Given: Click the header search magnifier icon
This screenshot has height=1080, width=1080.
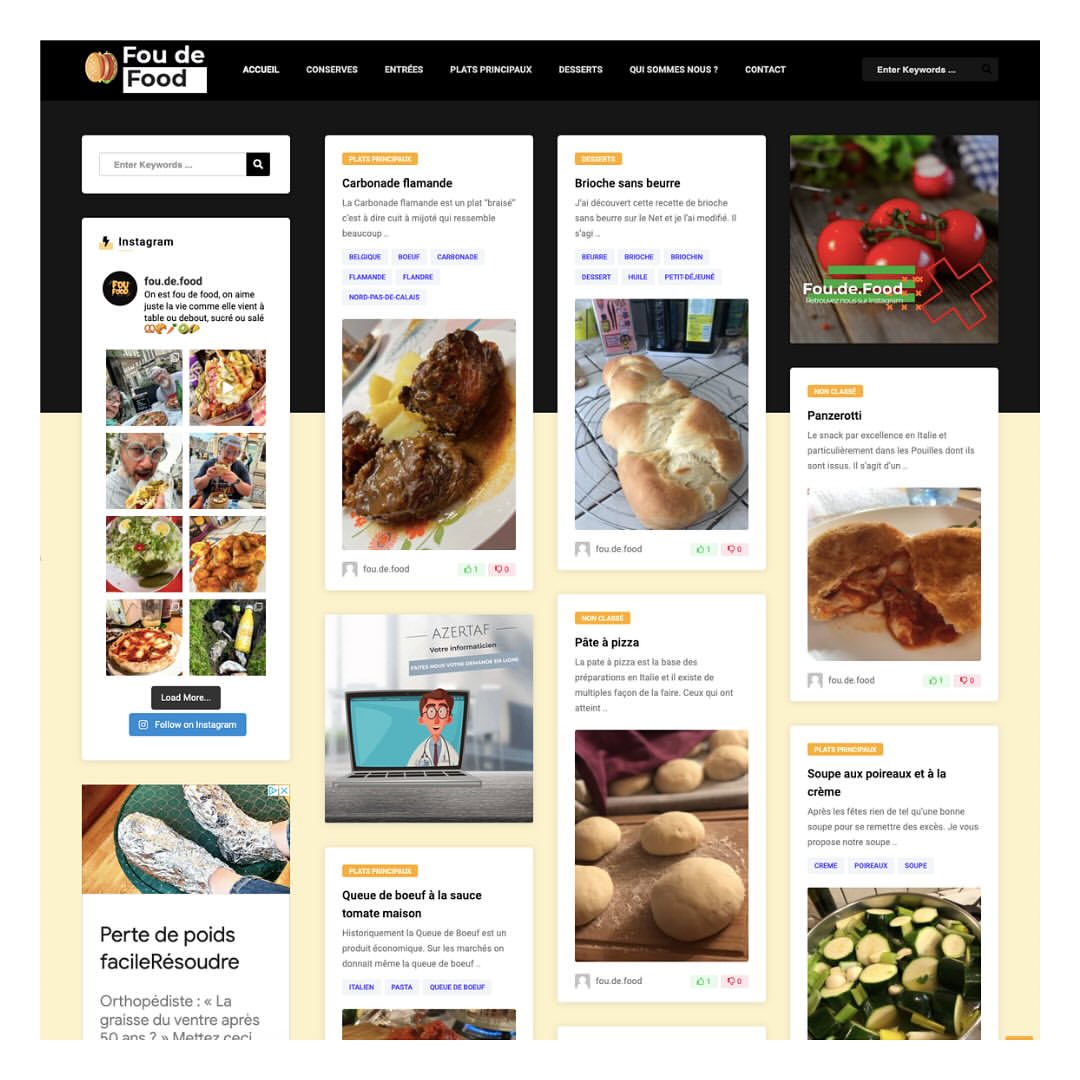Looking at the screenshot, I should click(x=986, y=69).
